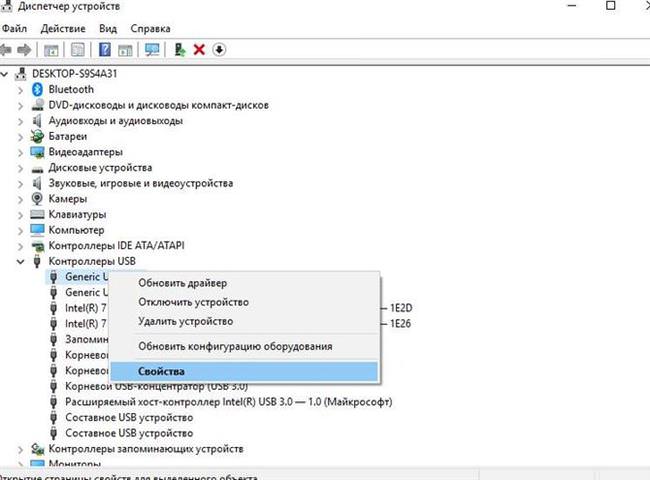This screenshot has height=480, width=650.
Task: Click the red X uninstall icon
Action: tap(199, 50)
